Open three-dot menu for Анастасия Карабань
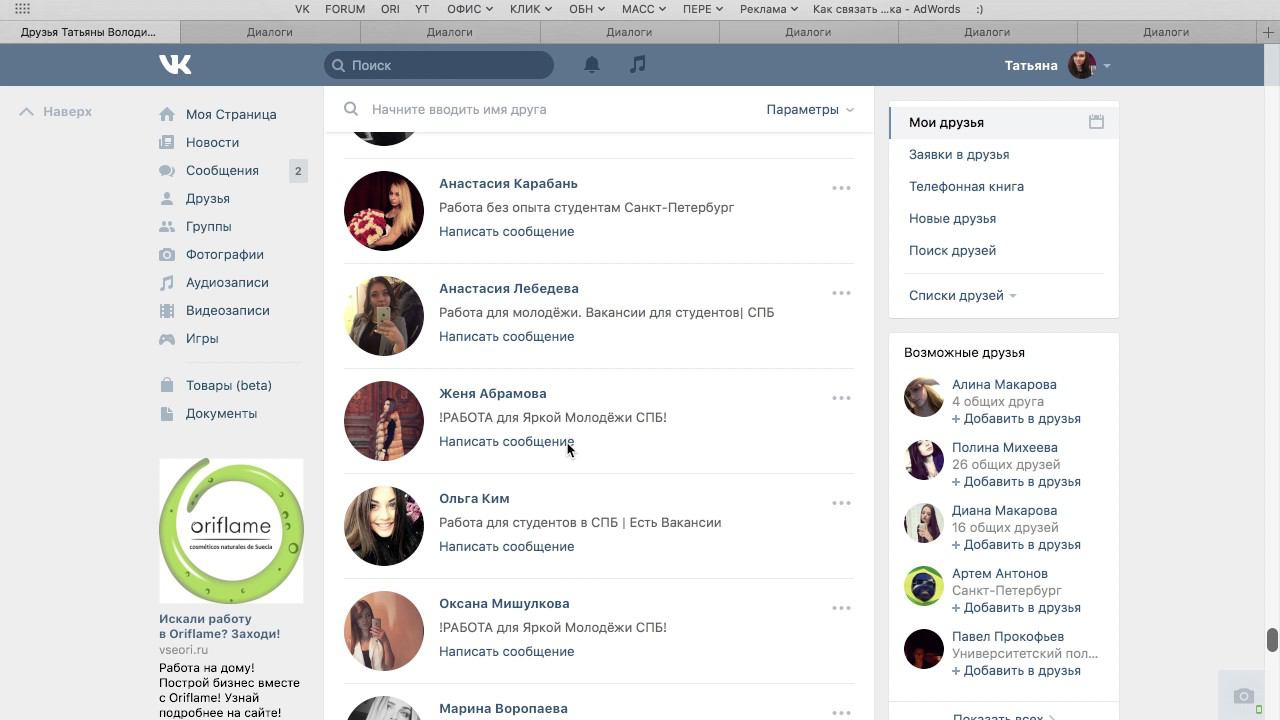1280x720 pixels. pos(841,188)
